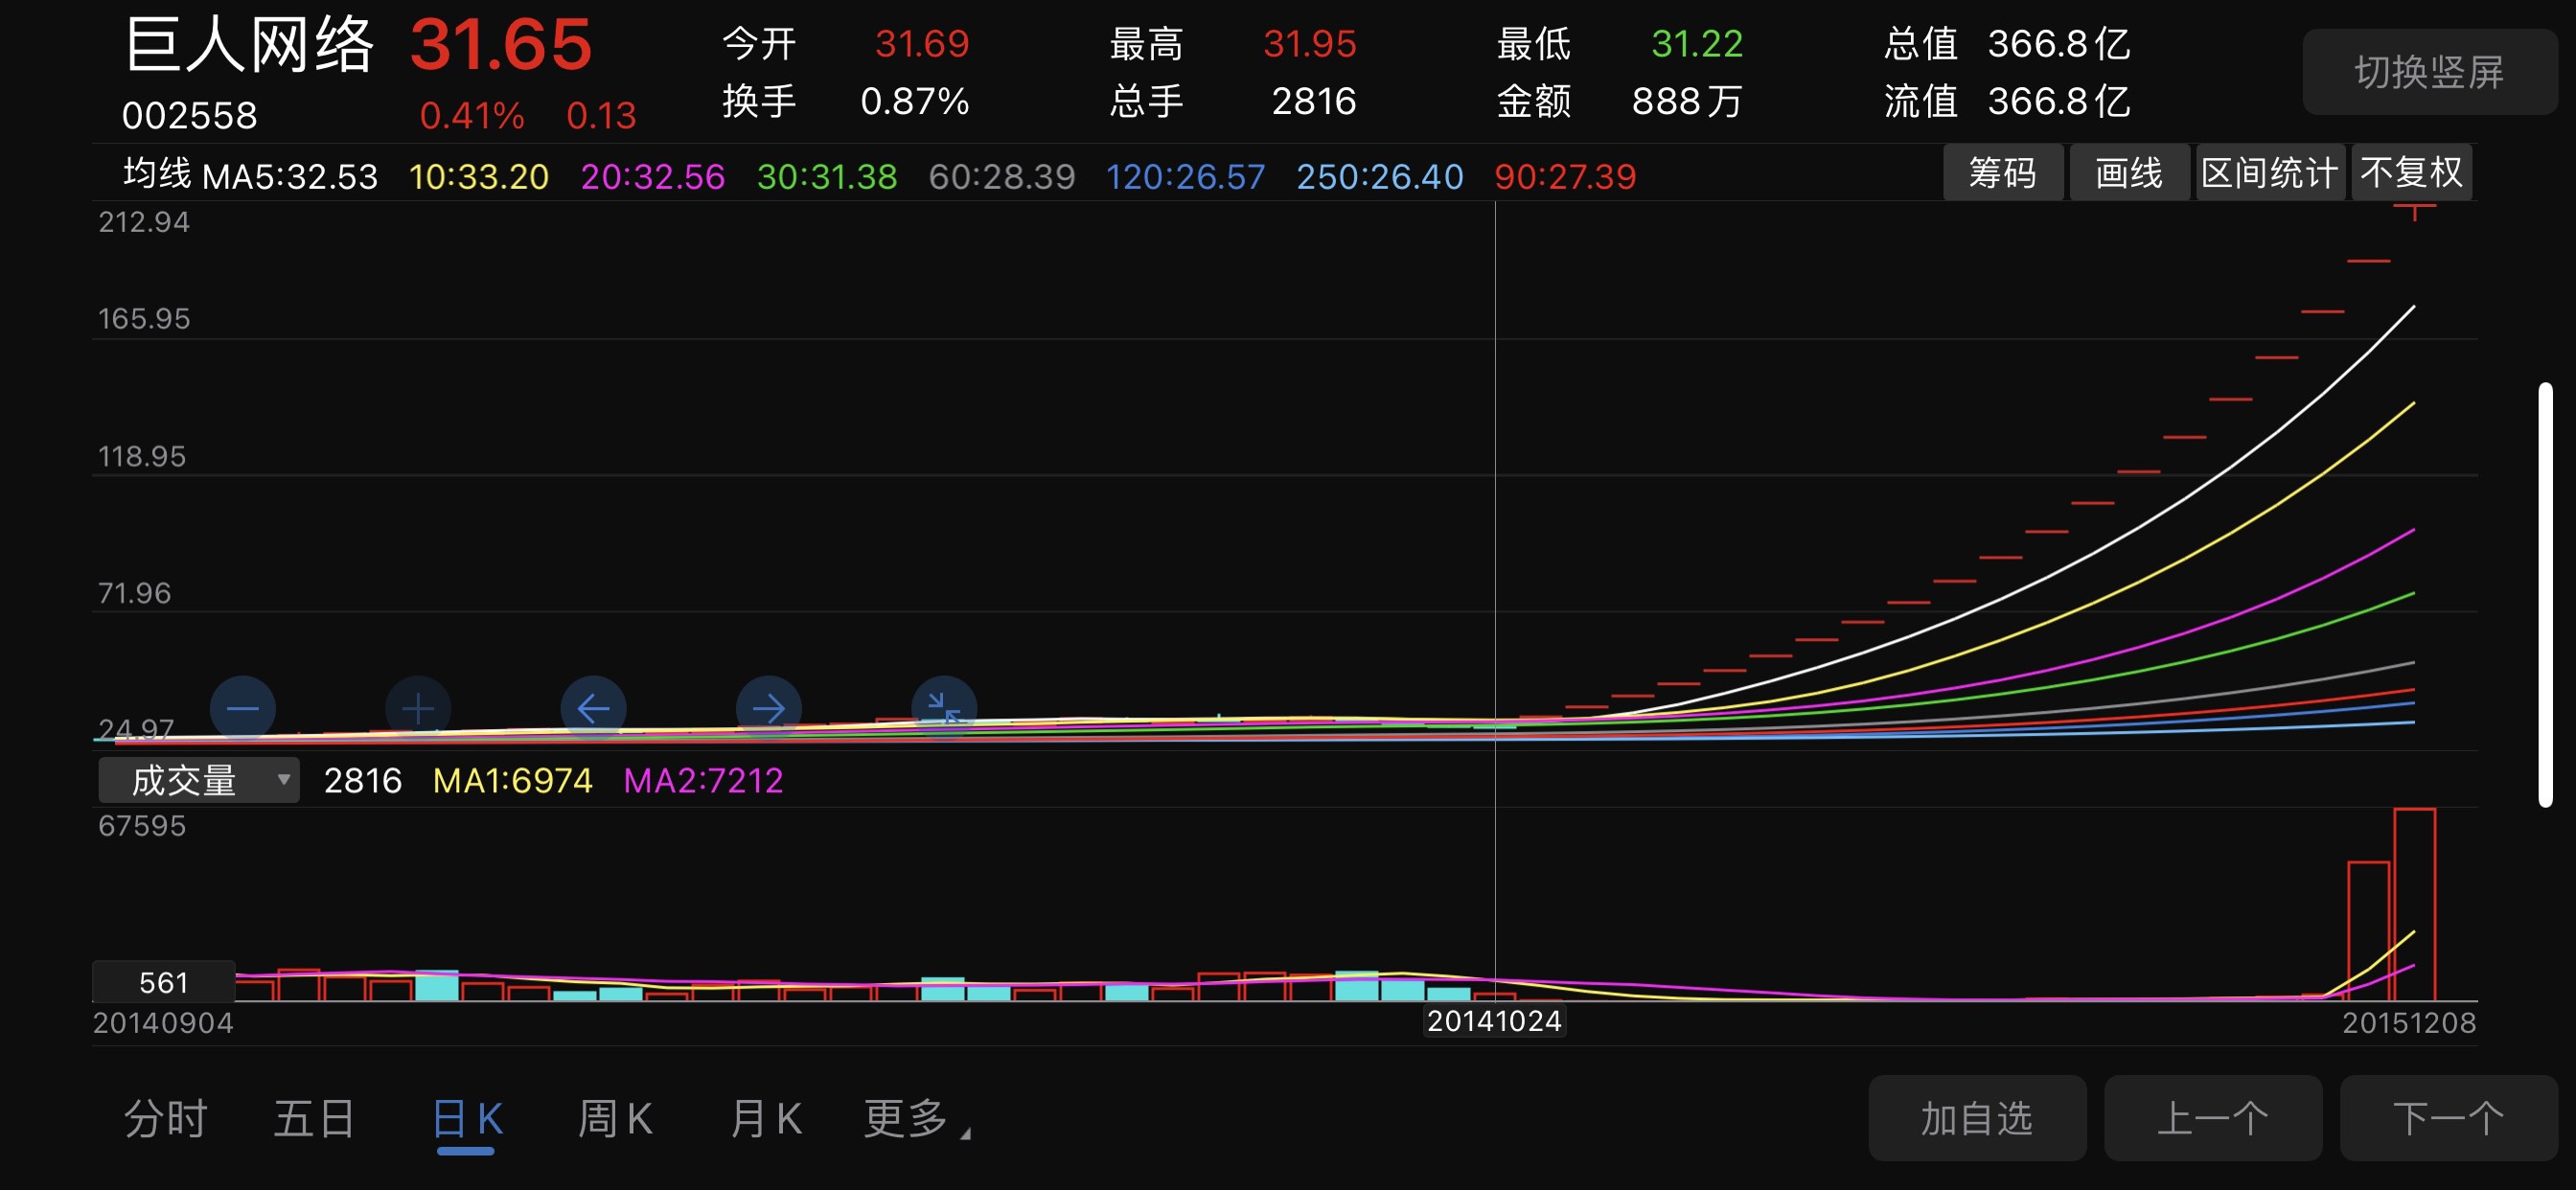Tap the green 30:31.38 MA label

[x=827, y=177]
